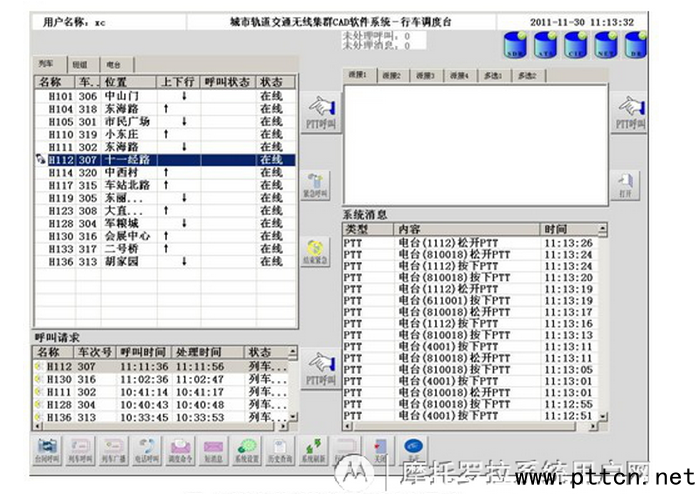This screenshot has height=494, width=699.
Task: Click the SDR database status icon
Action: [x=516, y=47]
